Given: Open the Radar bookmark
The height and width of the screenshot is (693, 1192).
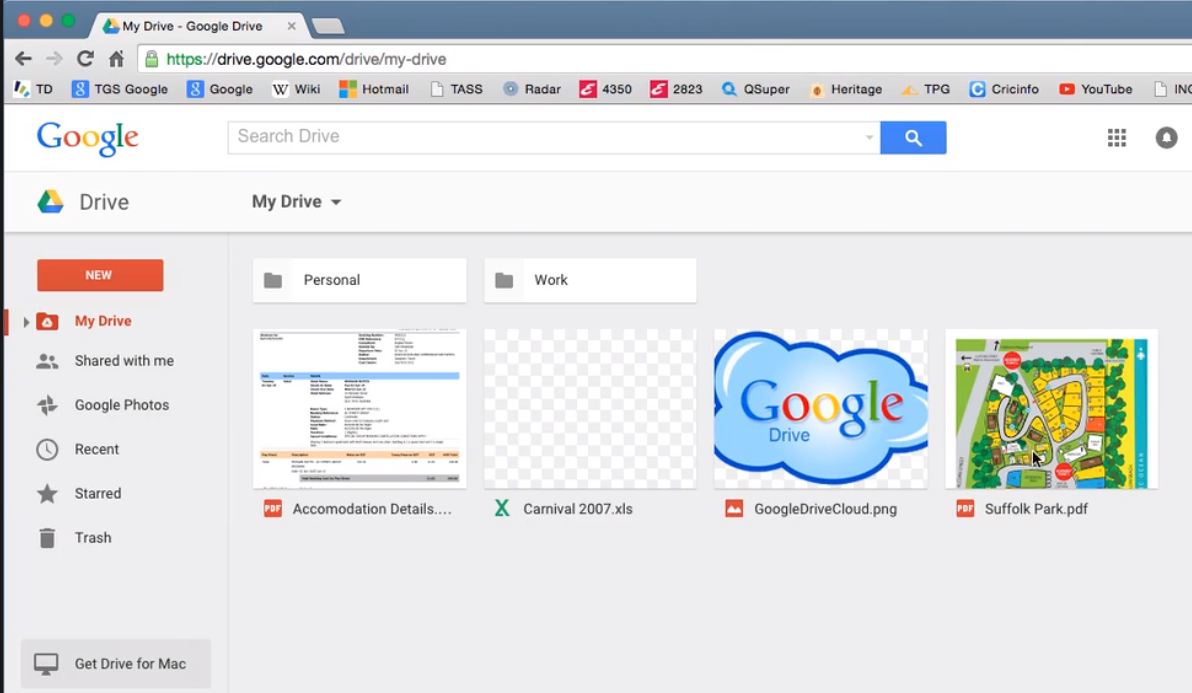Looking at the screenshot, I should click(x=531, y=89).
